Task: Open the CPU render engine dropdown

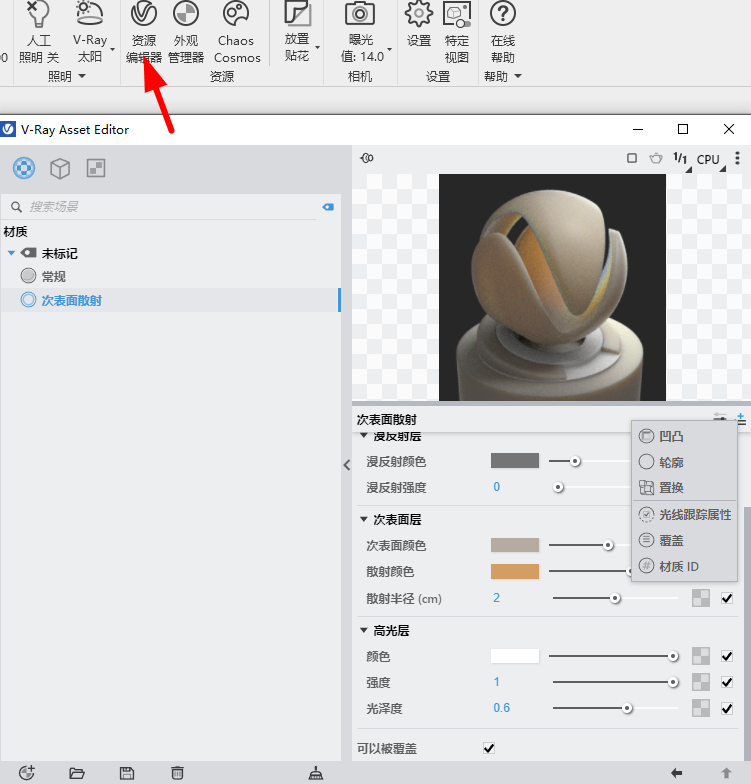Action: click(x=710, y=160)
